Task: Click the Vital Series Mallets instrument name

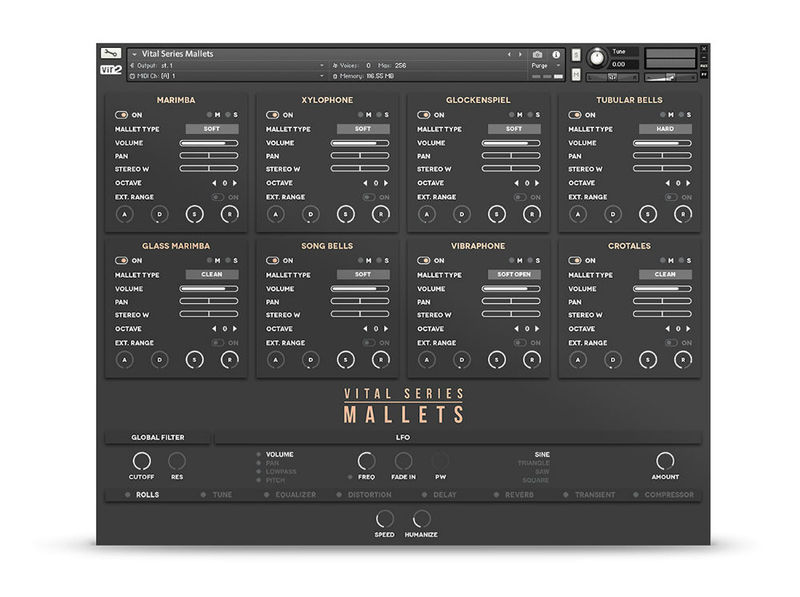Action: (178, 54)
